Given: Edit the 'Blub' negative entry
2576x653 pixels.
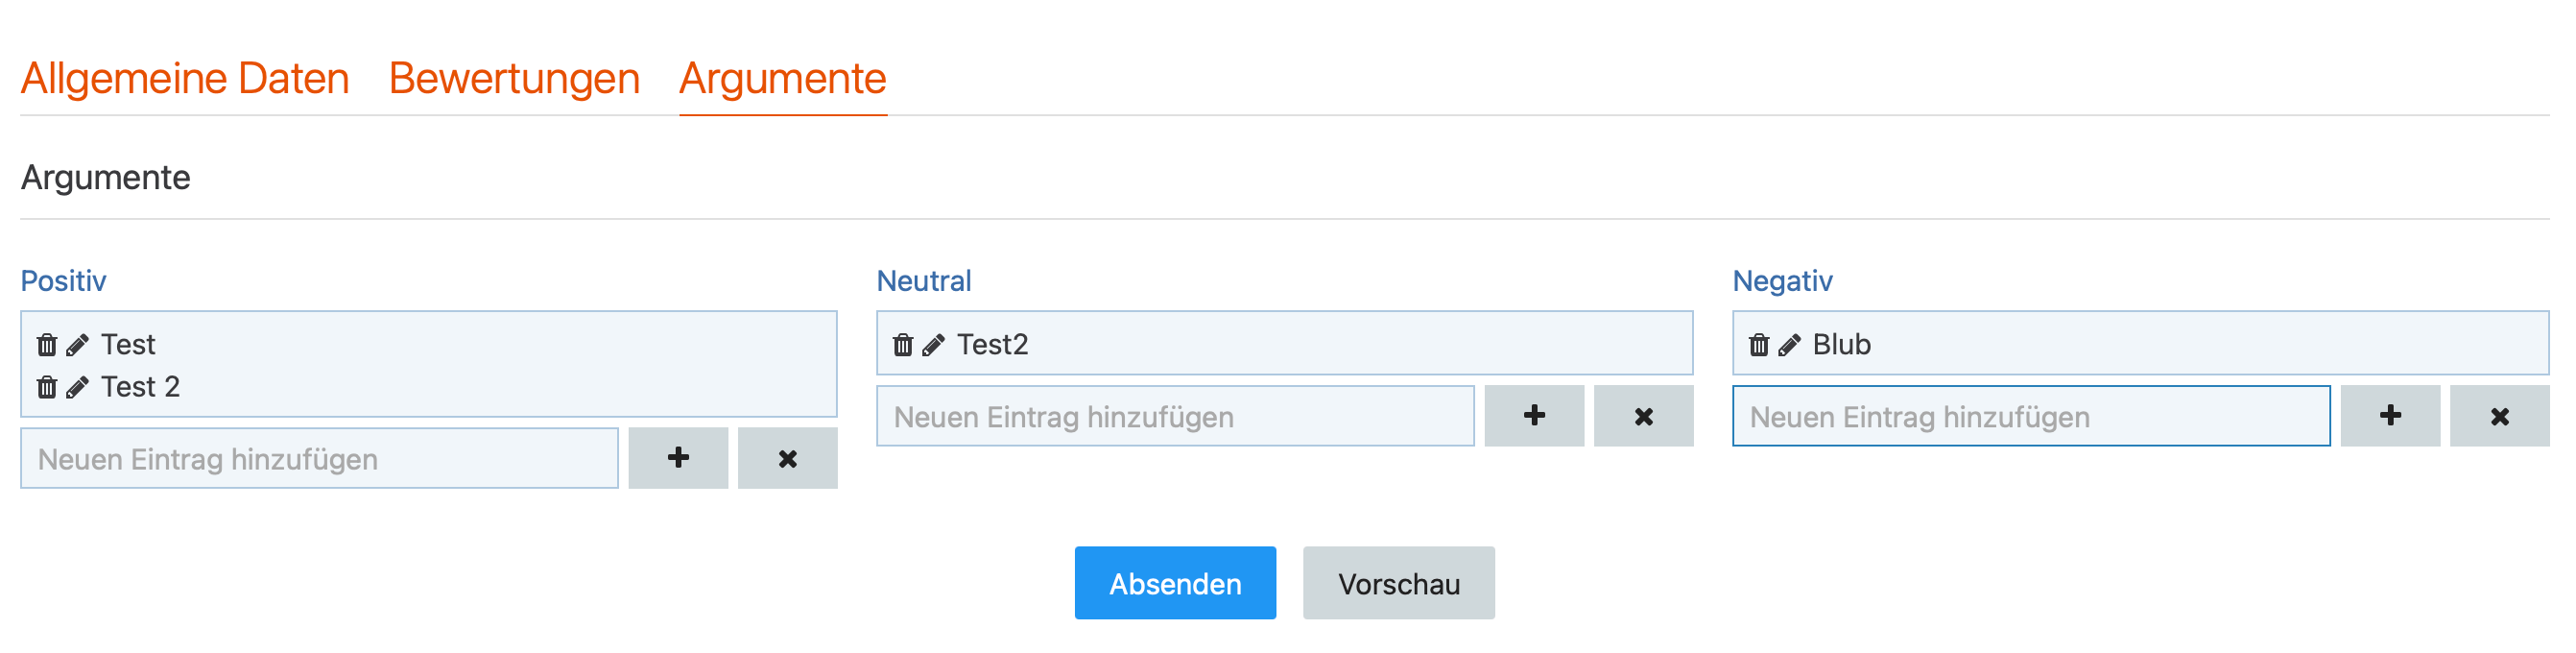Looking at the screenshot, I should 1789,345.
